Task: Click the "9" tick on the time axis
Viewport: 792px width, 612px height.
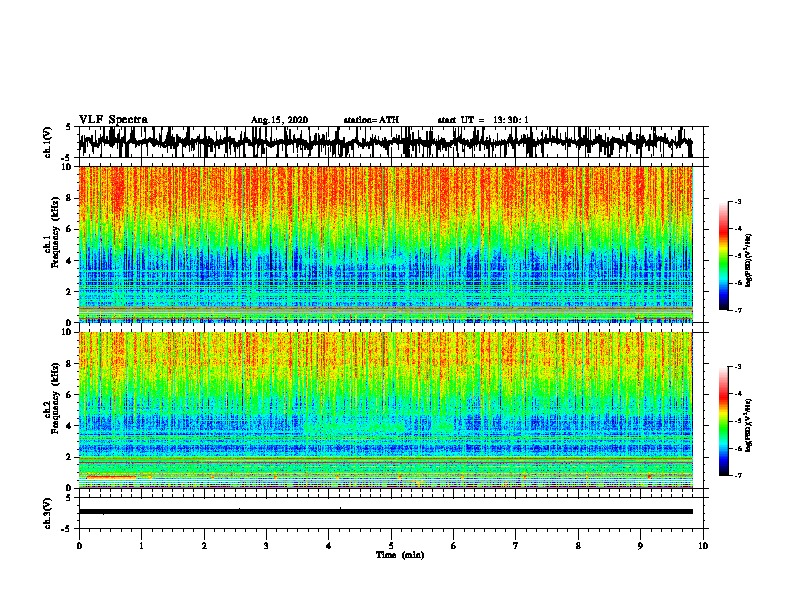Action: click(640, 546)
